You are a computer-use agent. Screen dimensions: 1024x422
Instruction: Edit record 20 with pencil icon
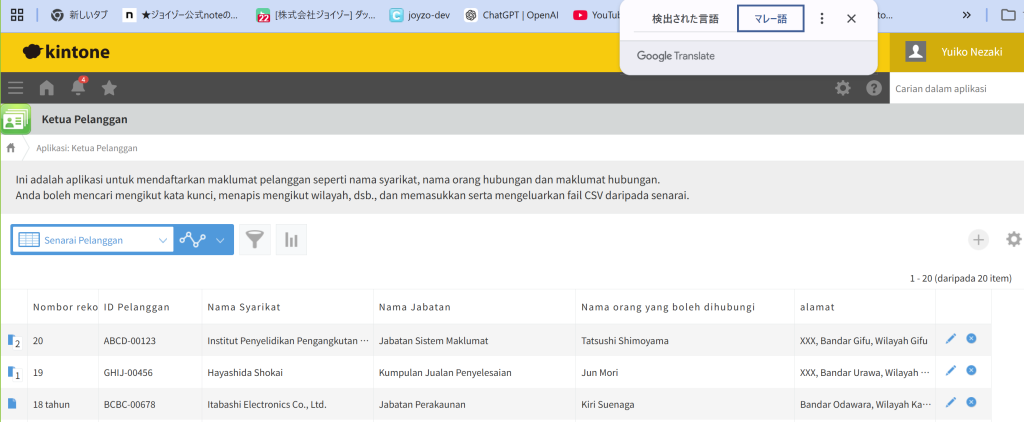point(951,339)
